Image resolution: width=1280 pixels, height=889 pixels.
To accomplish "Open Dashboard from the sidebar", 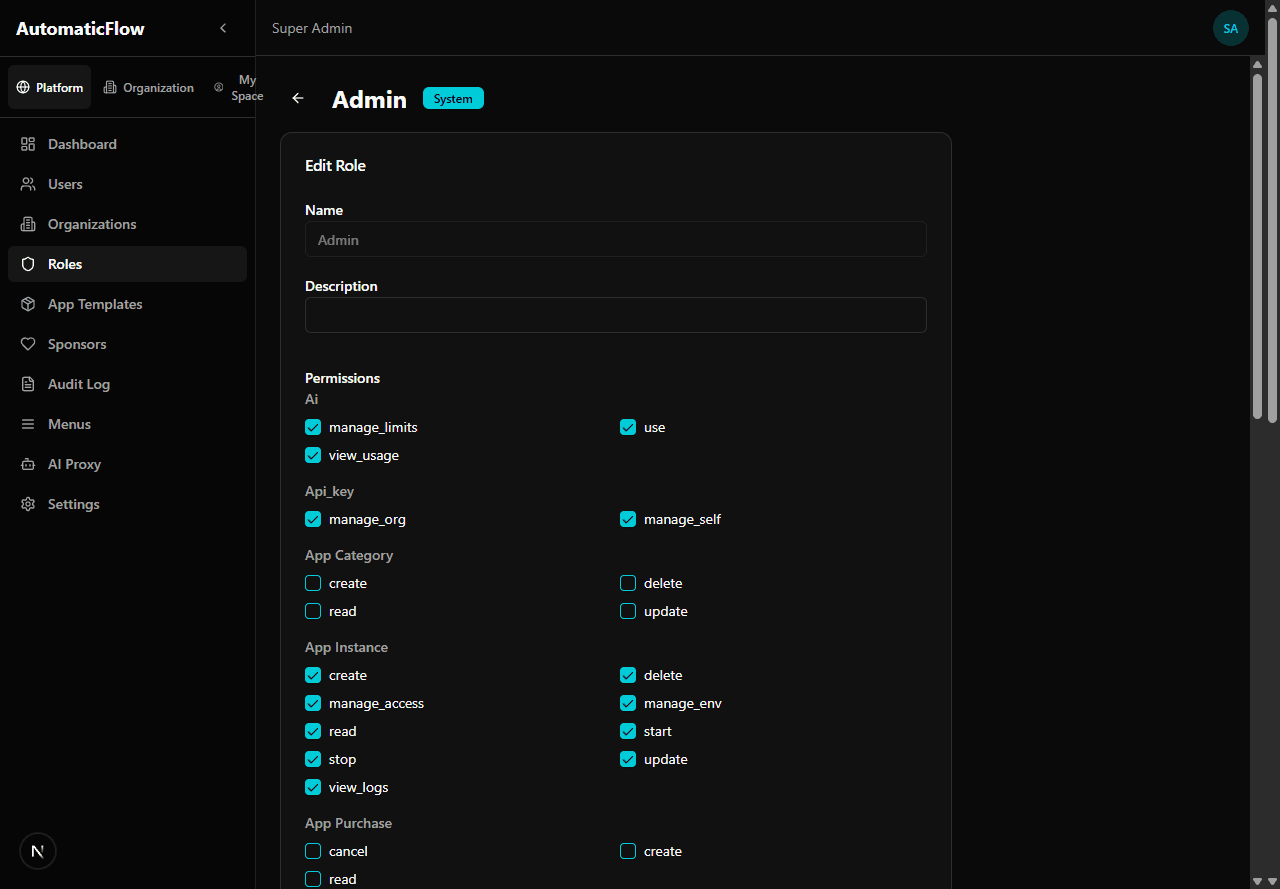I will tap(128, 144).
